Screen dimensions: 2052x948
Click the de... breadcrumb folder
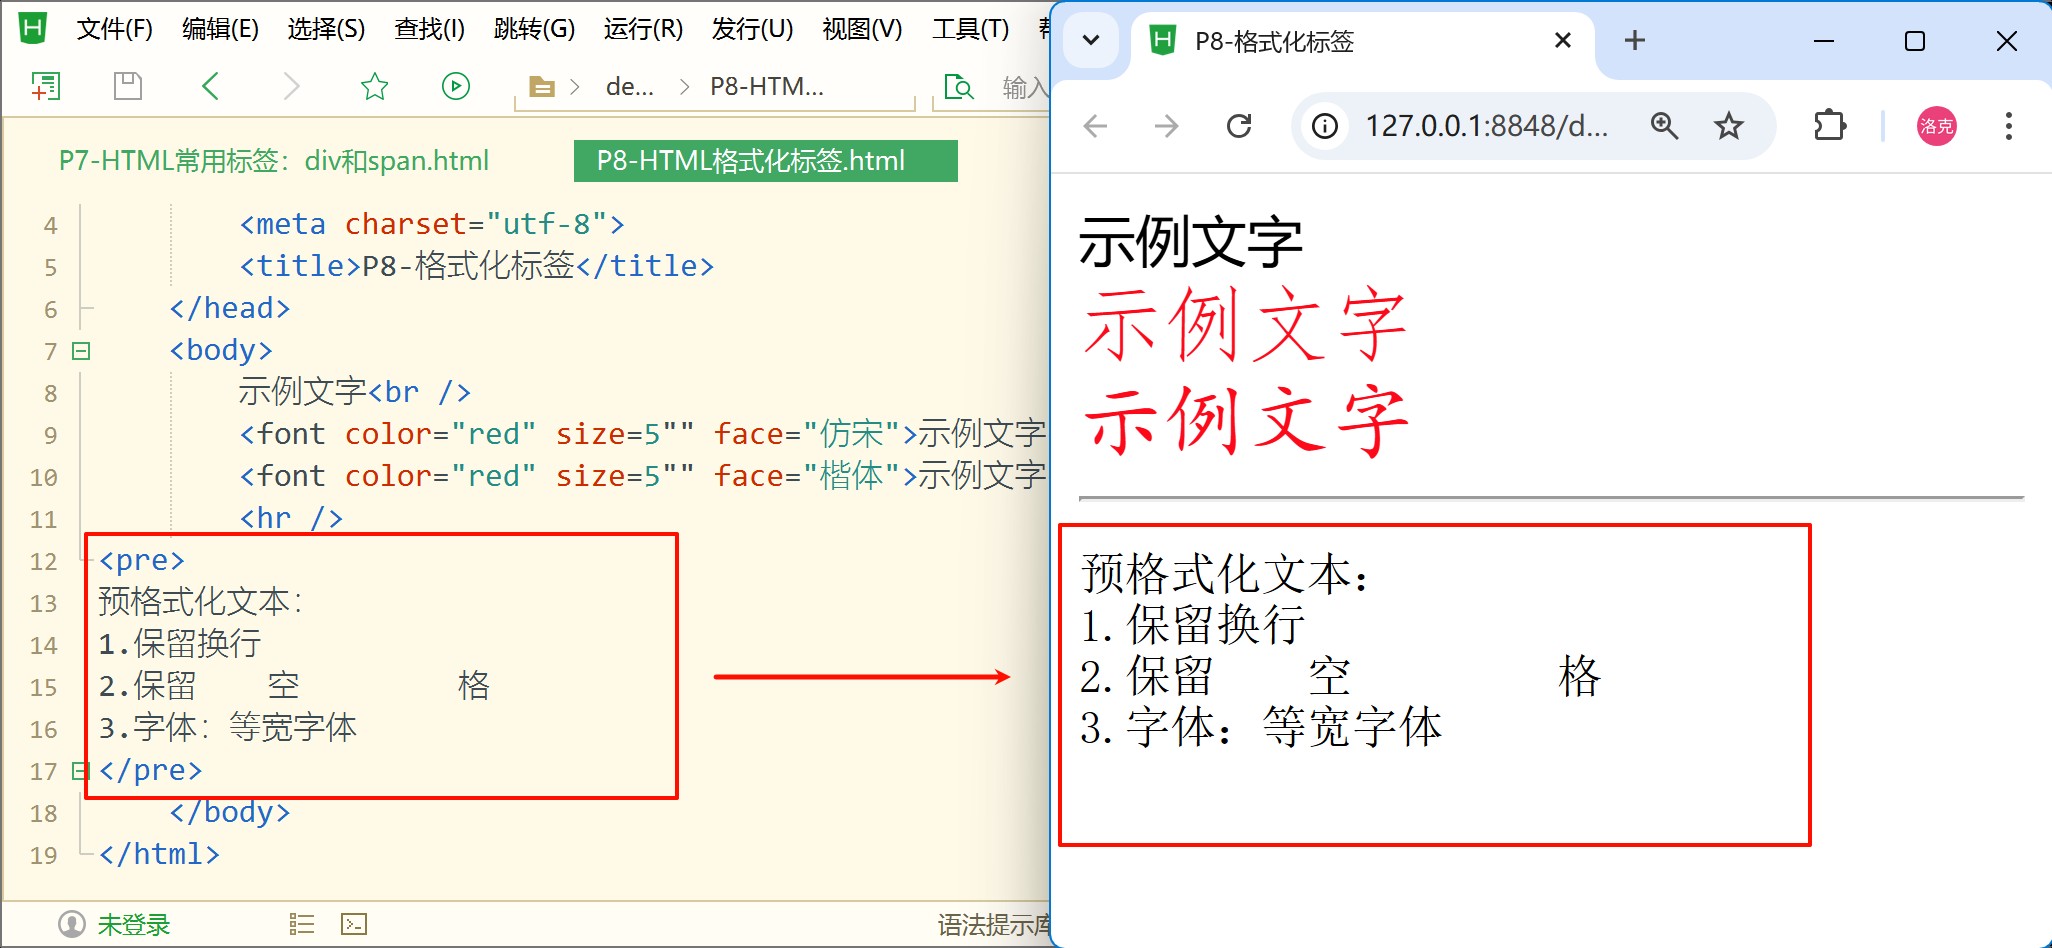point(630,87)
